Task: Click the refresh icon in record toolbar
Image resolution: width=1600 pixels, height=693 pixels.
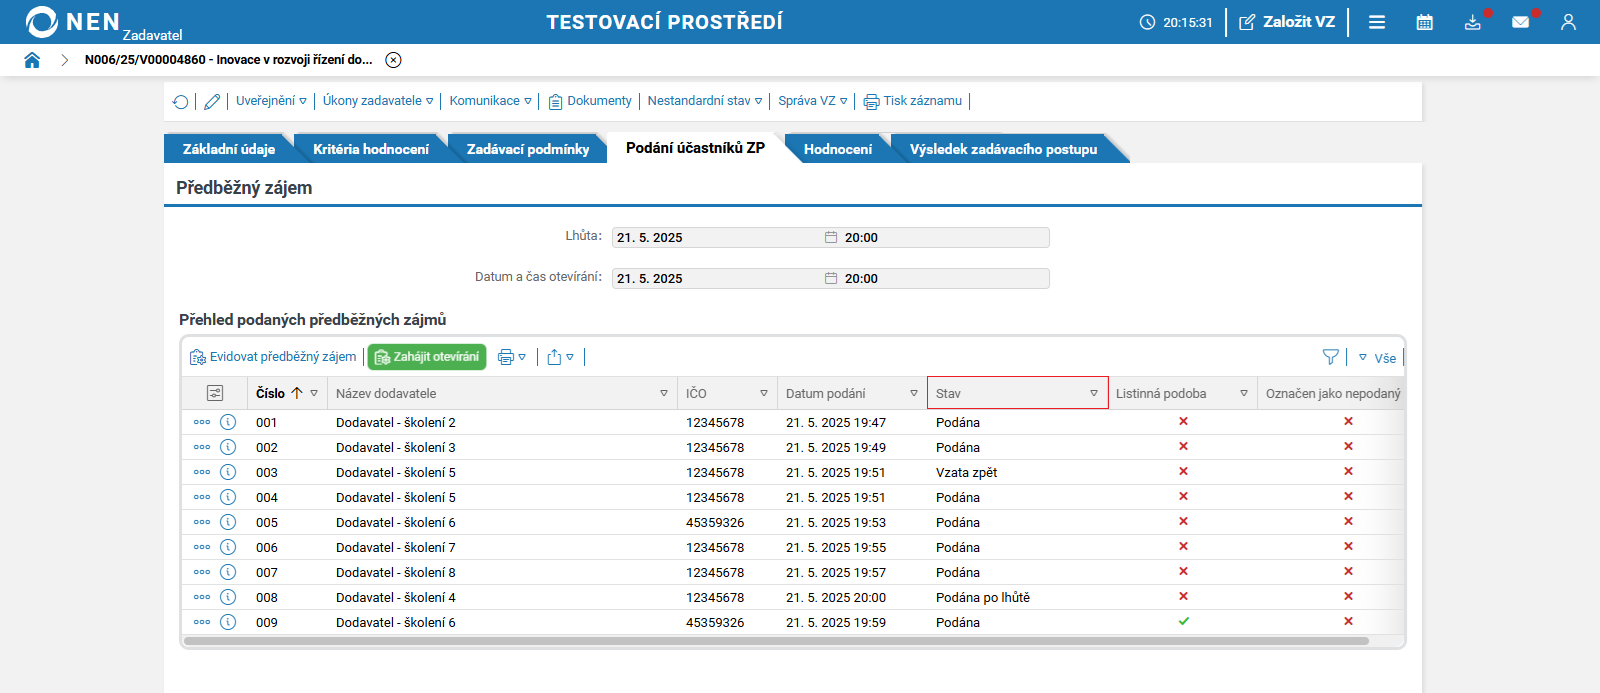Action: point(180,102)
